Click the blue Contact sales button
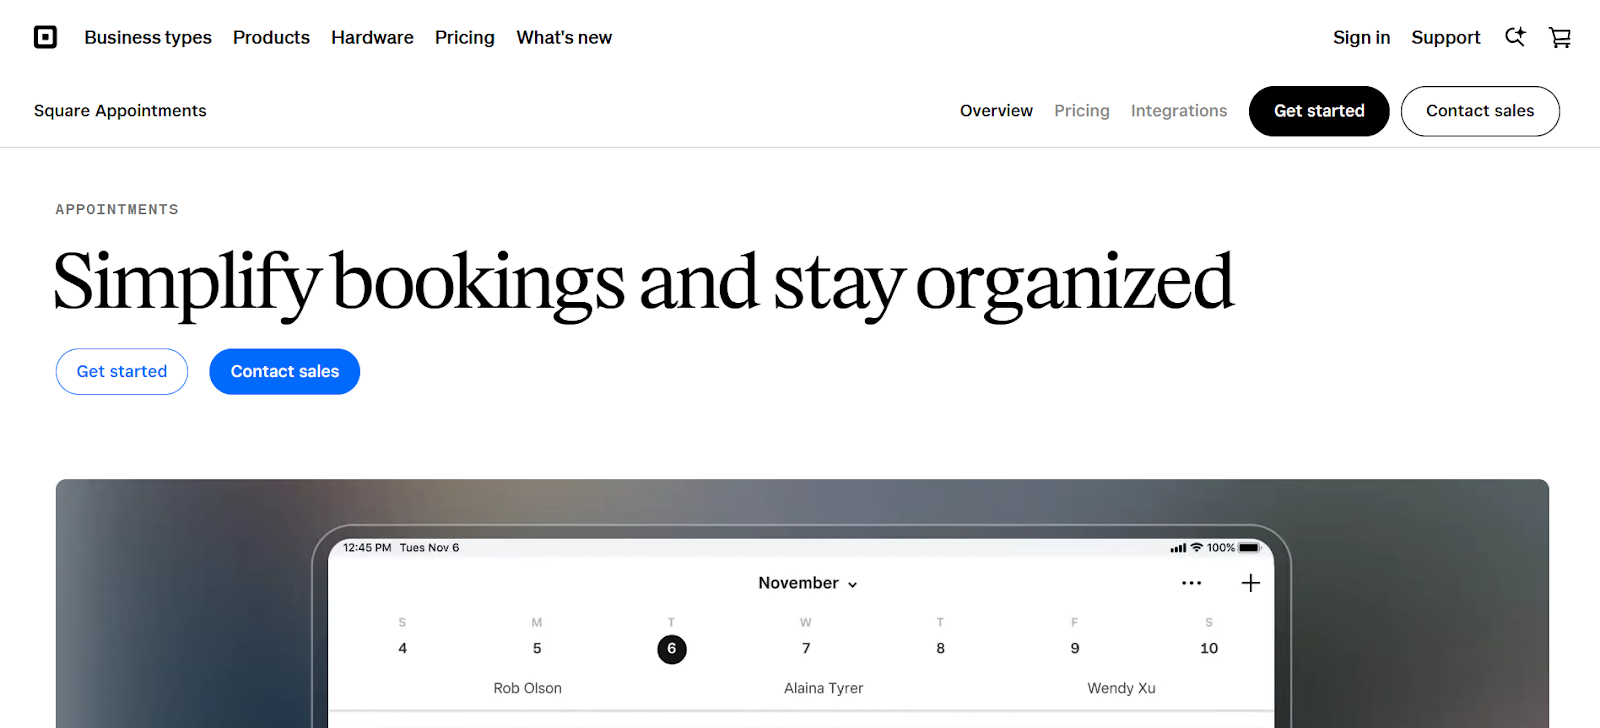 [x=285, y=371]
